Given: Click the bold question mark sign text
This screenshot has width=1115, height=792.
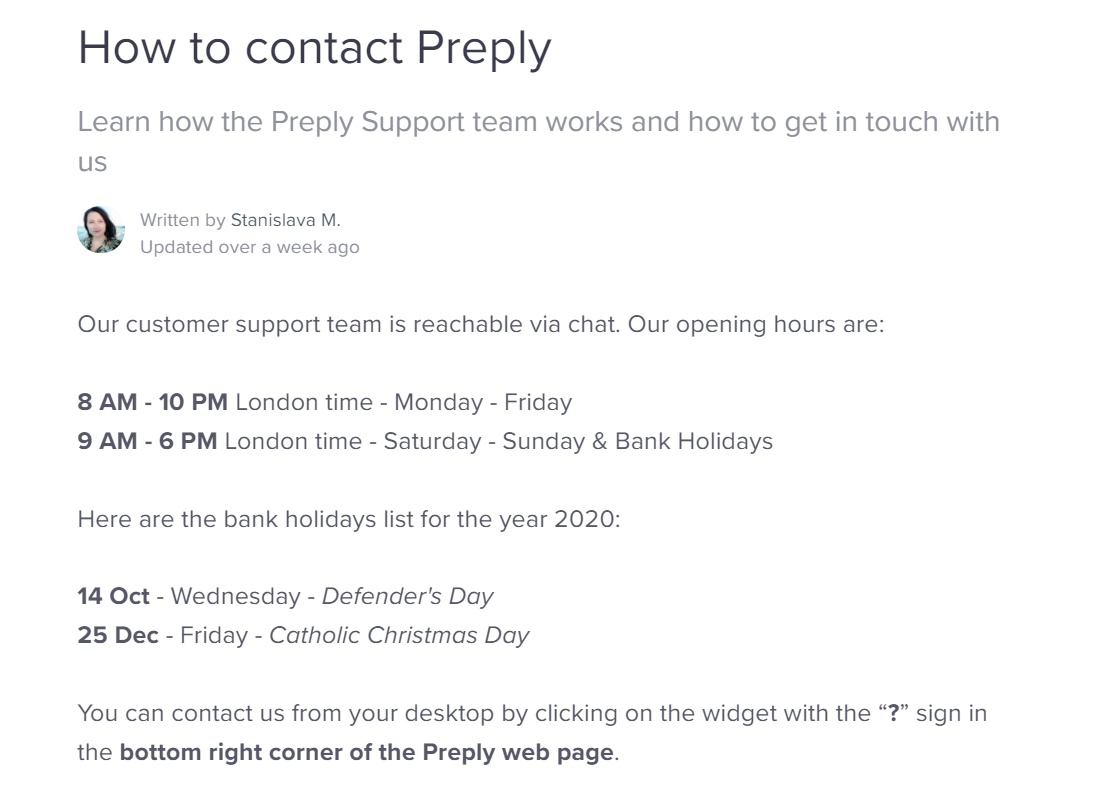Looking at the screenshot, I should point(894,713).
